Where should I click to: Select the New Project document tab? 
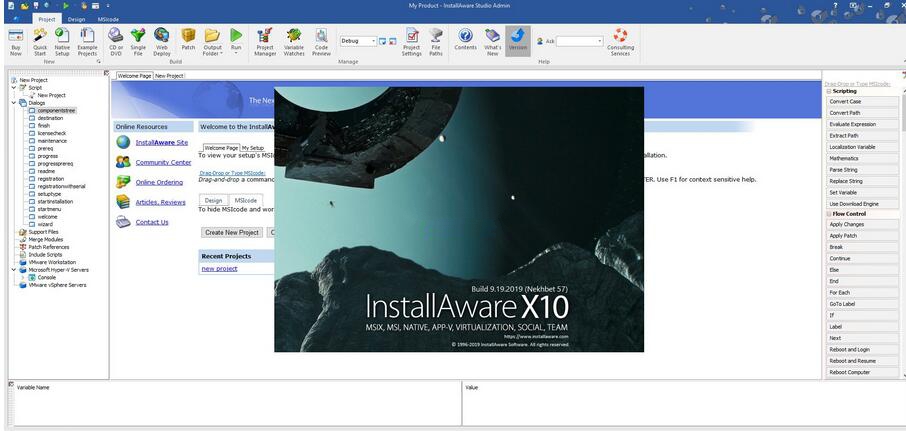pos(169,76)
